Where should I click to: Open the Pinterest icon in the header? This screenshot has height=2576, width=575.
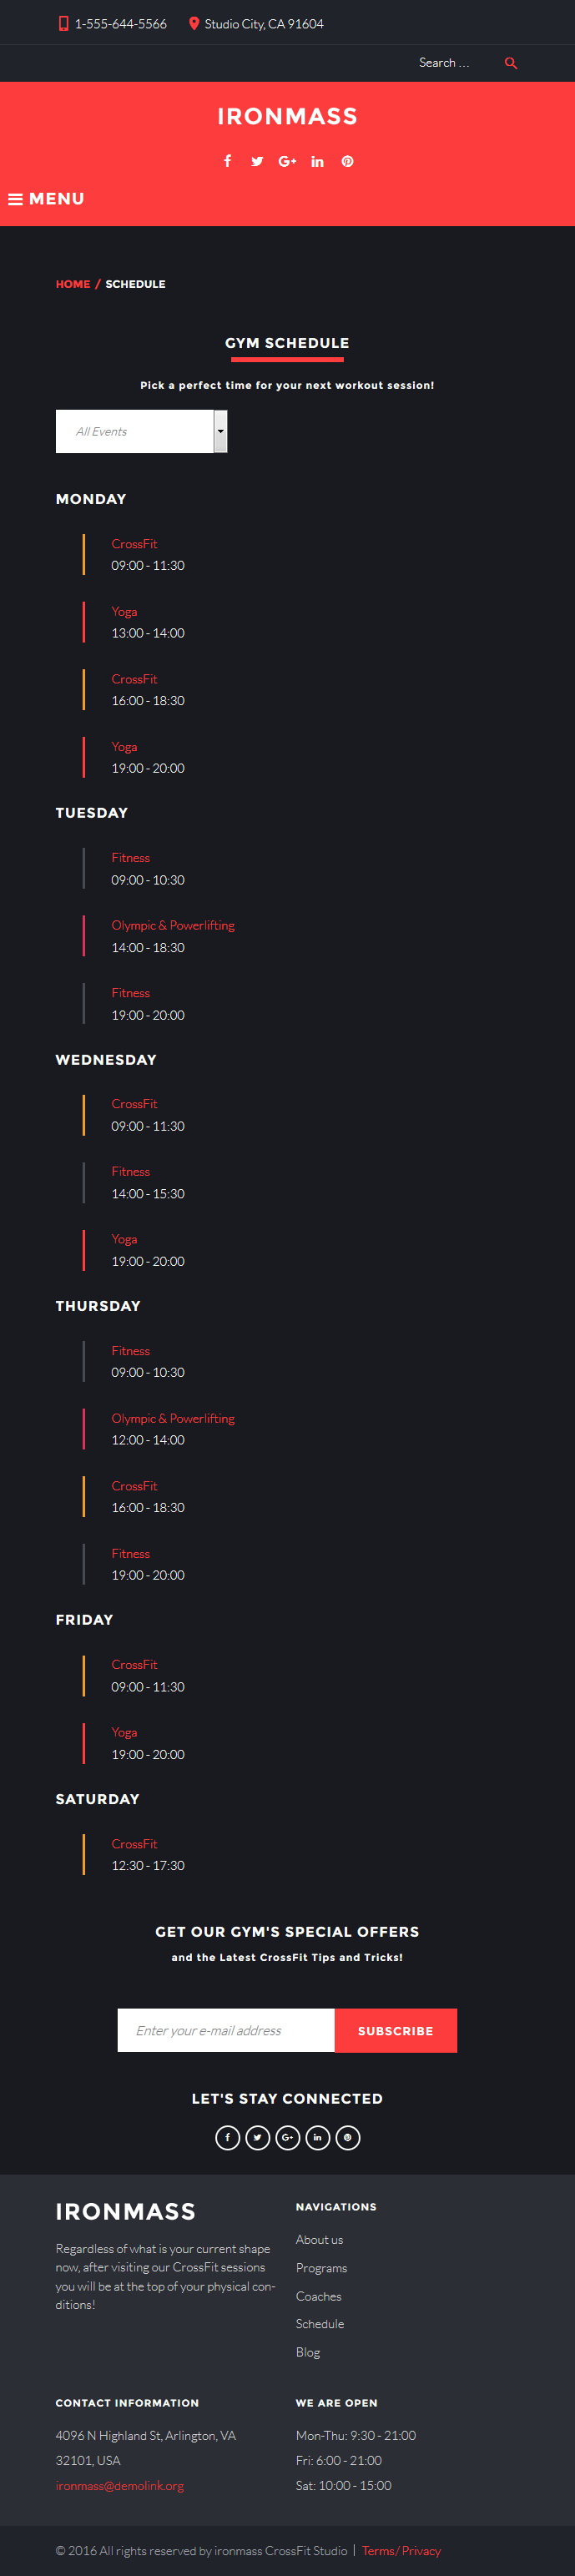347,161
